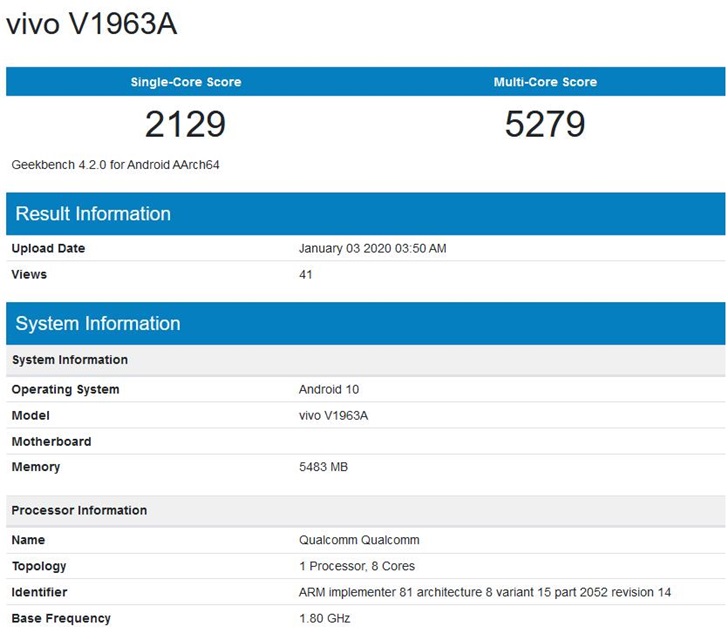
Task: Click the Motherboard row label
Action: pos(51,441)
